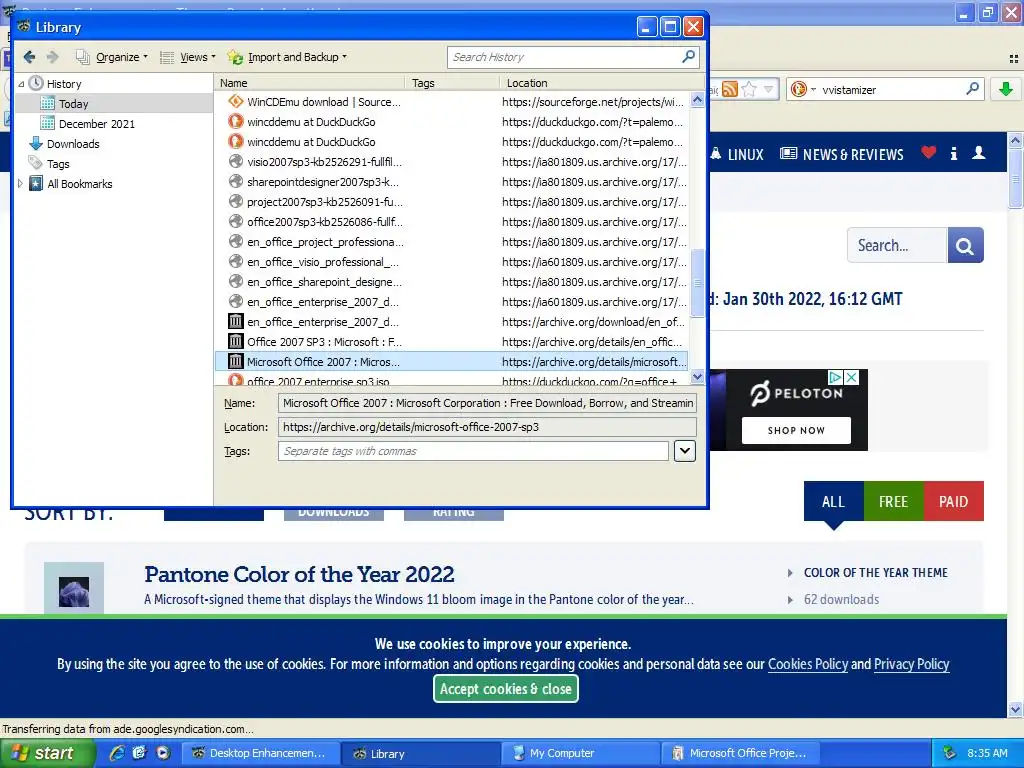
Task: Select en_office_visio_professional entry
Action: click(x=452, y=262)
